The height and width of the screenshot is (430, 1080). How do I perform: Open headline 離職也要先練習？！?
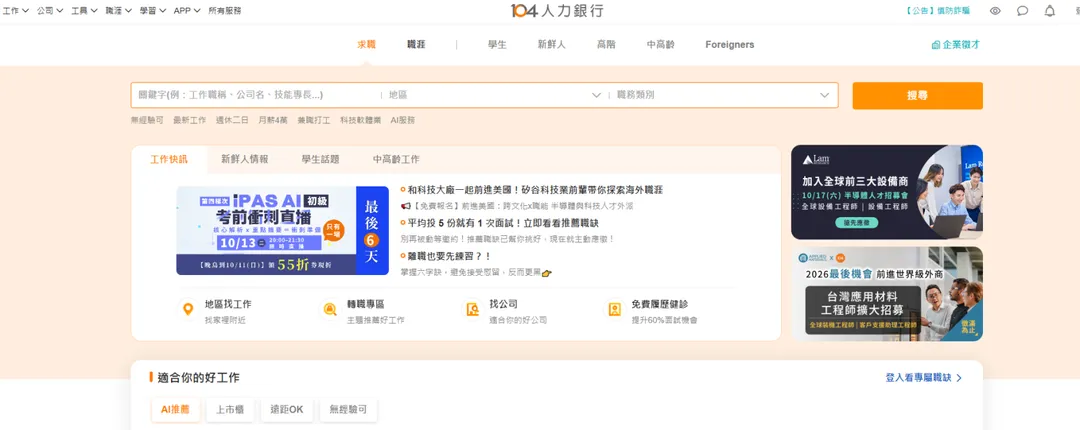(450, 256)
